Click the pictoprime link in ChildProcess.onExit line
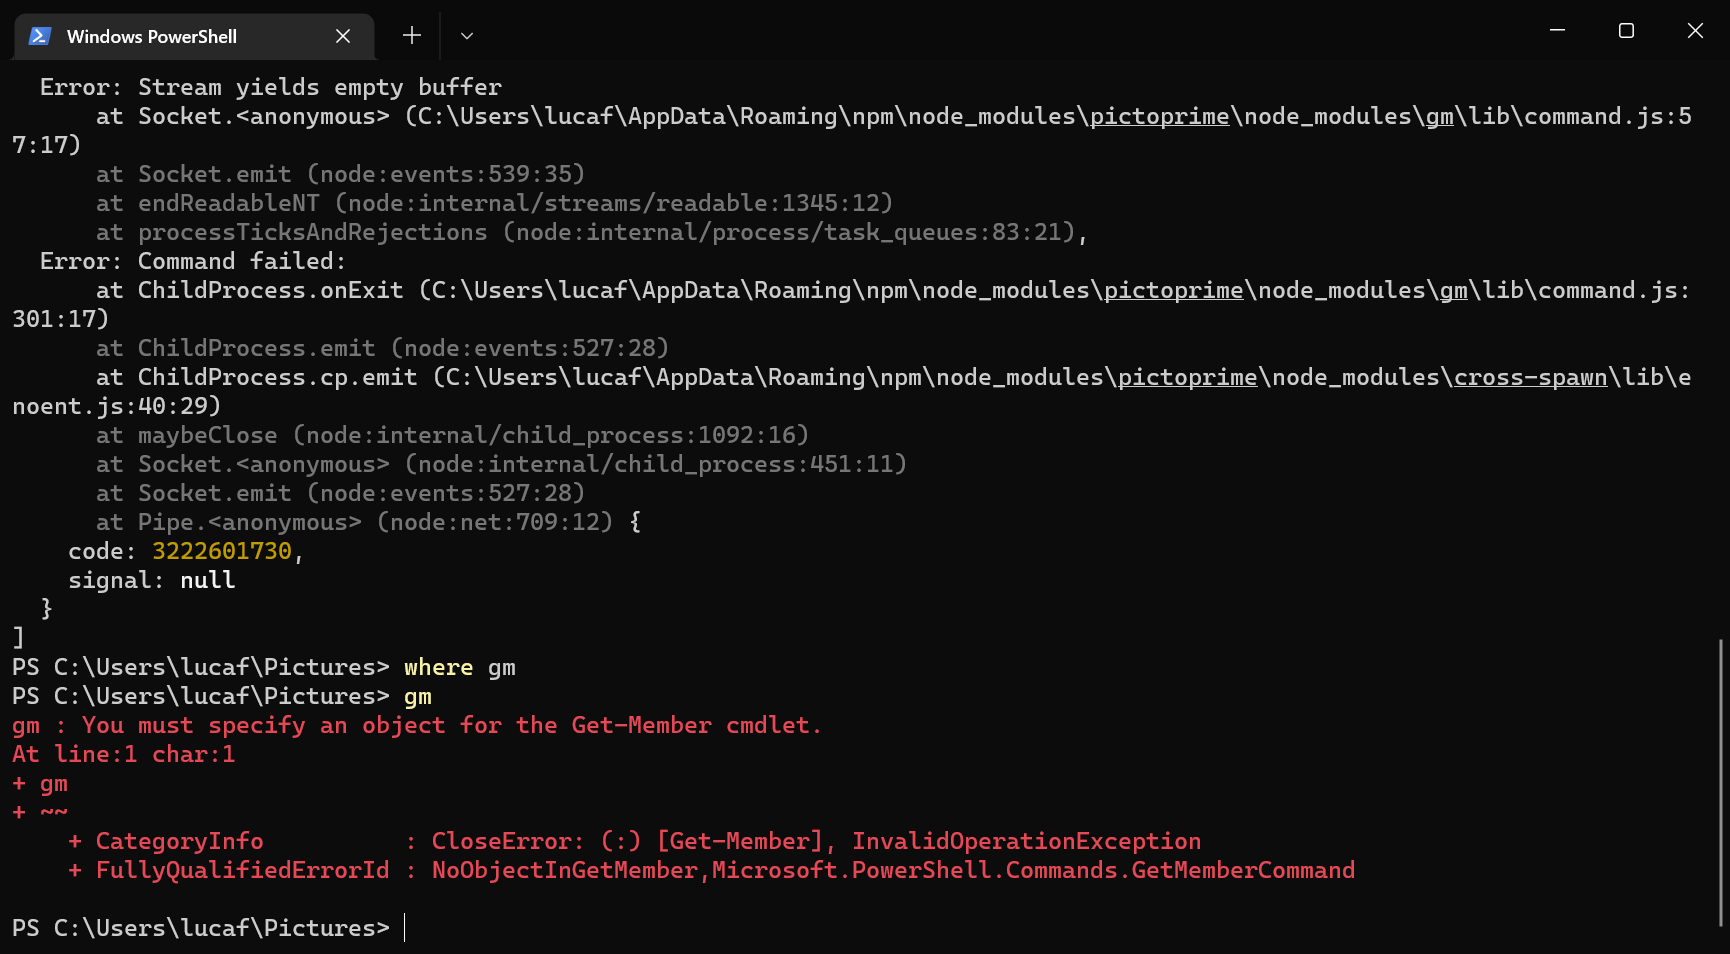 pos(1173,290)
